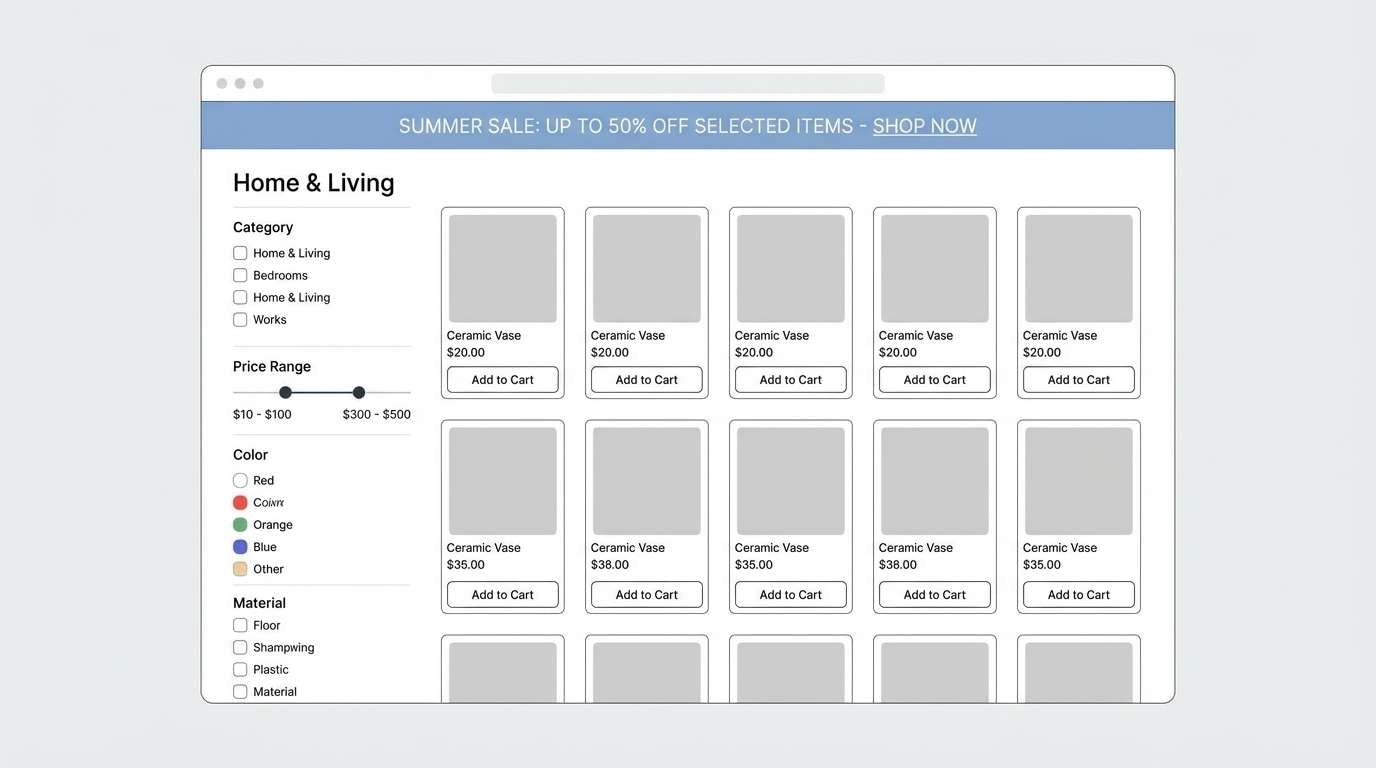Open the top-left Ceramic Vase product image
The image size is (1376, 768).
[502, 268]
